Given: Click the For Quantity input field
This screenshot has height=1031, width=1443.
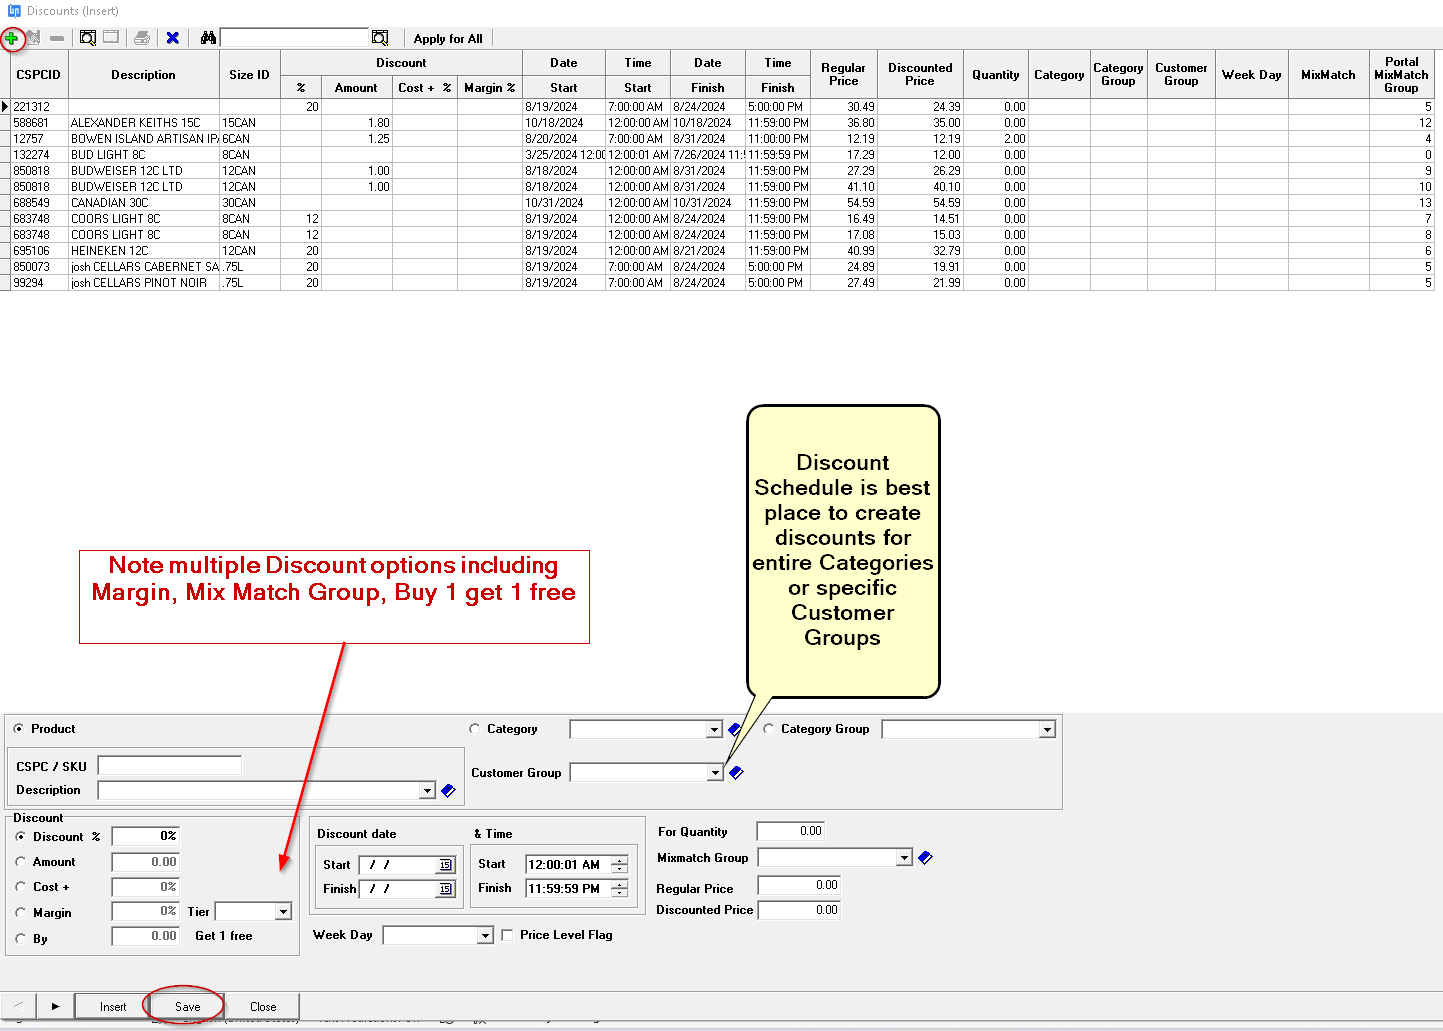Looking at the screenshot, I should coord(791,831).
